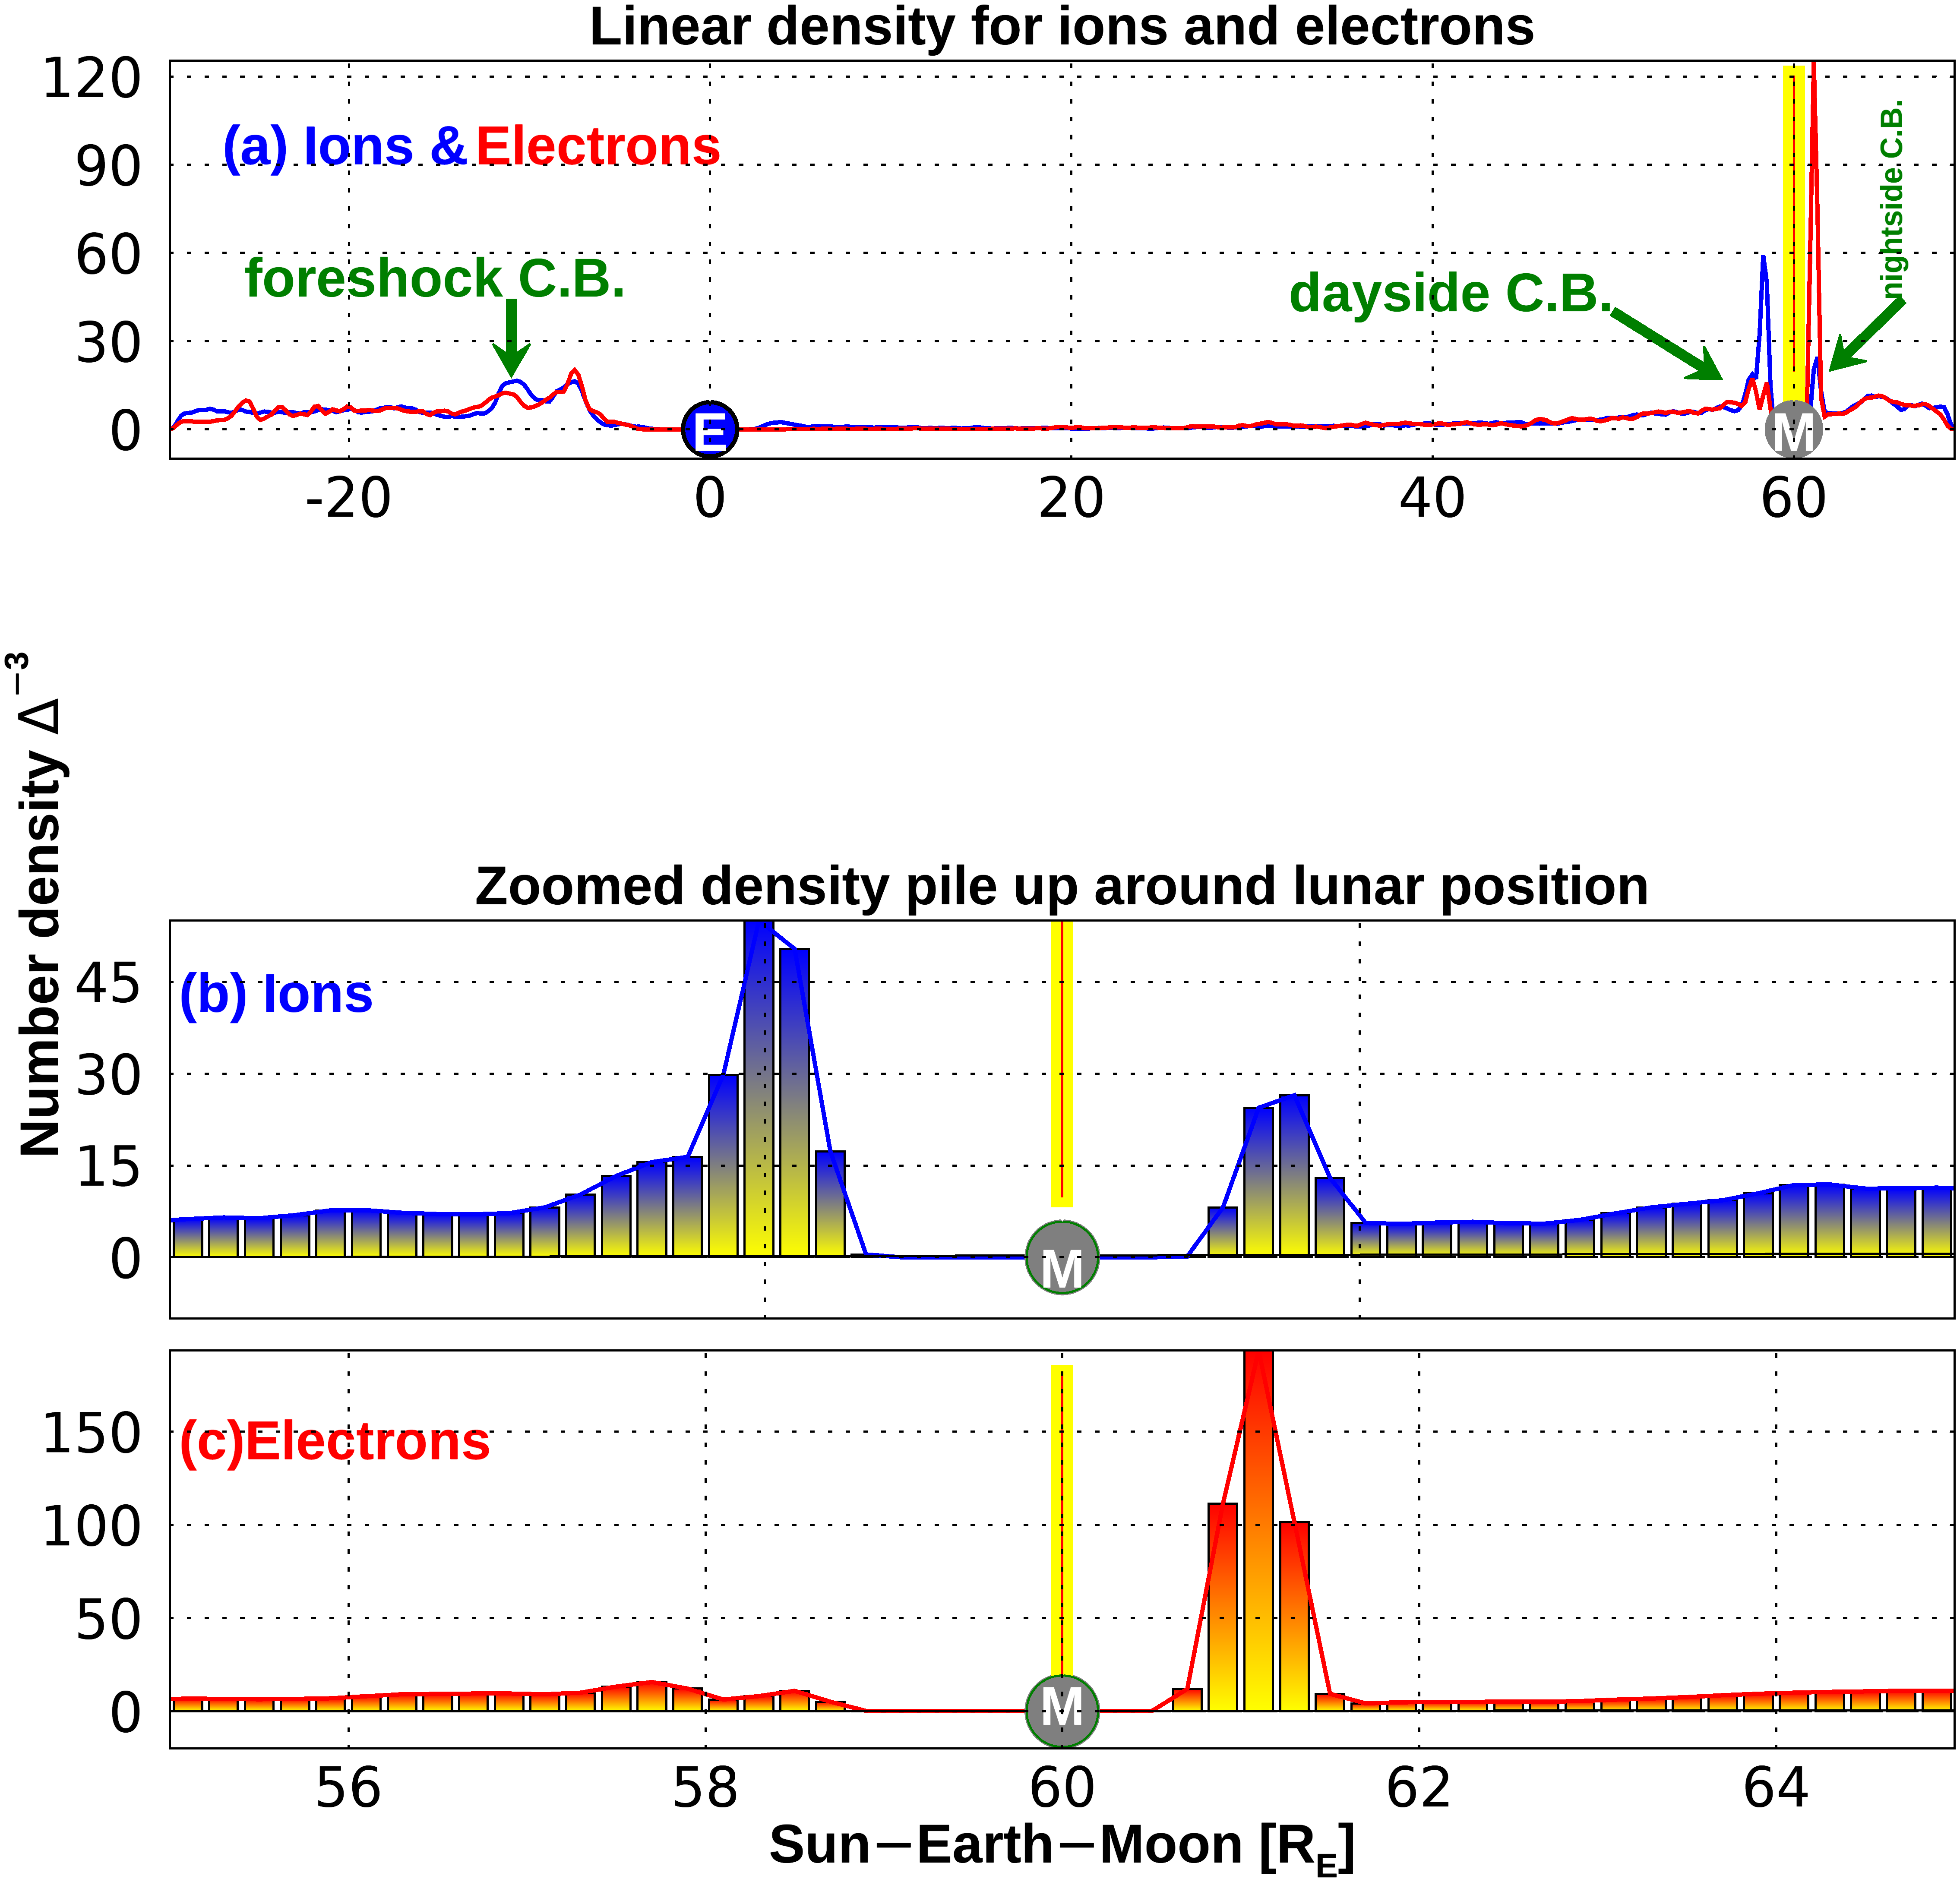Select the rotated 'nightside C.B.' label

coord(1892,200)
